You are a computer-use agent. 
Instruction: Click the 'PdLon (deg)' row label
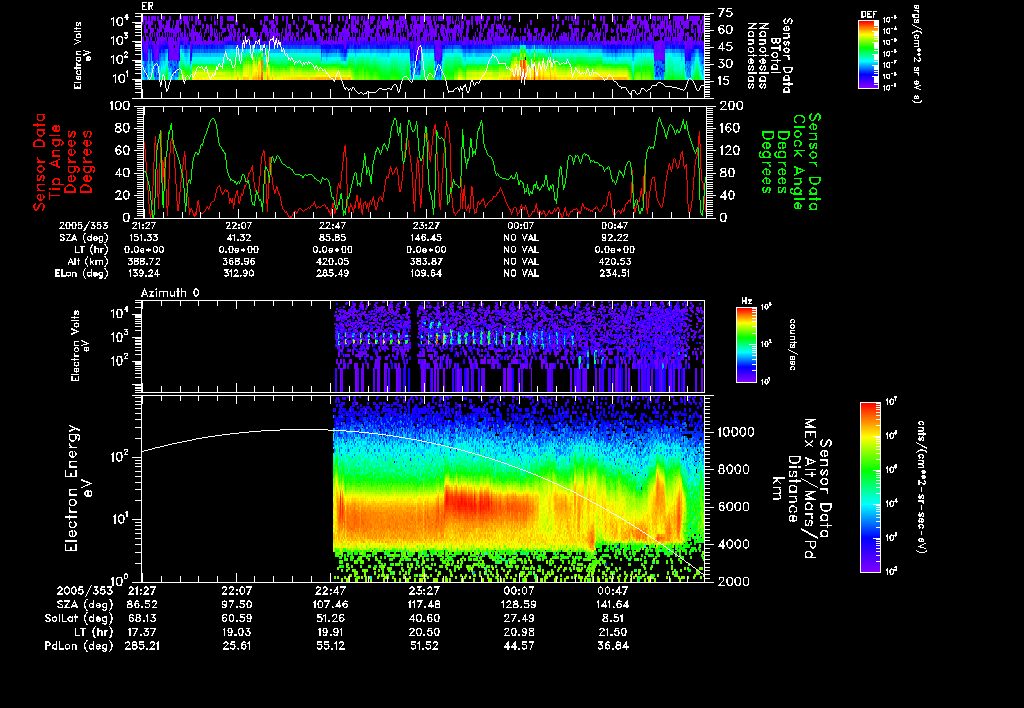79,646
